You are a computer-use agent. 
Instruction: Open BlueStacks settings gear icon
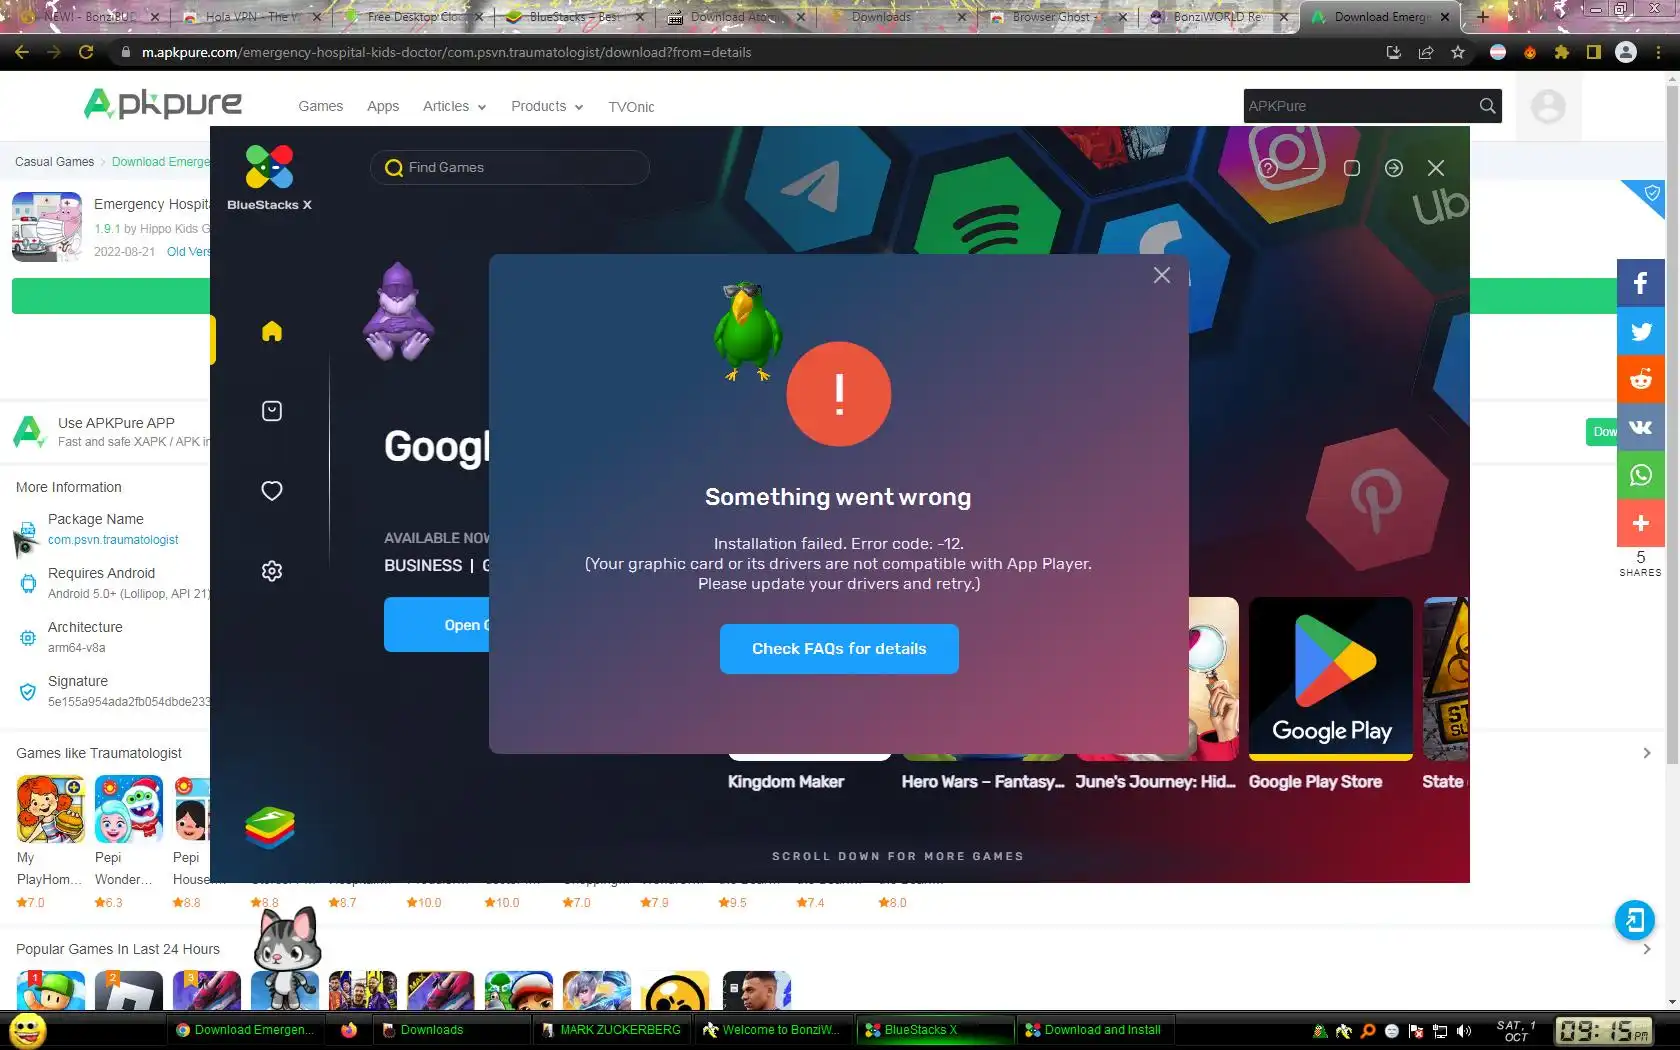click(272, 571)
